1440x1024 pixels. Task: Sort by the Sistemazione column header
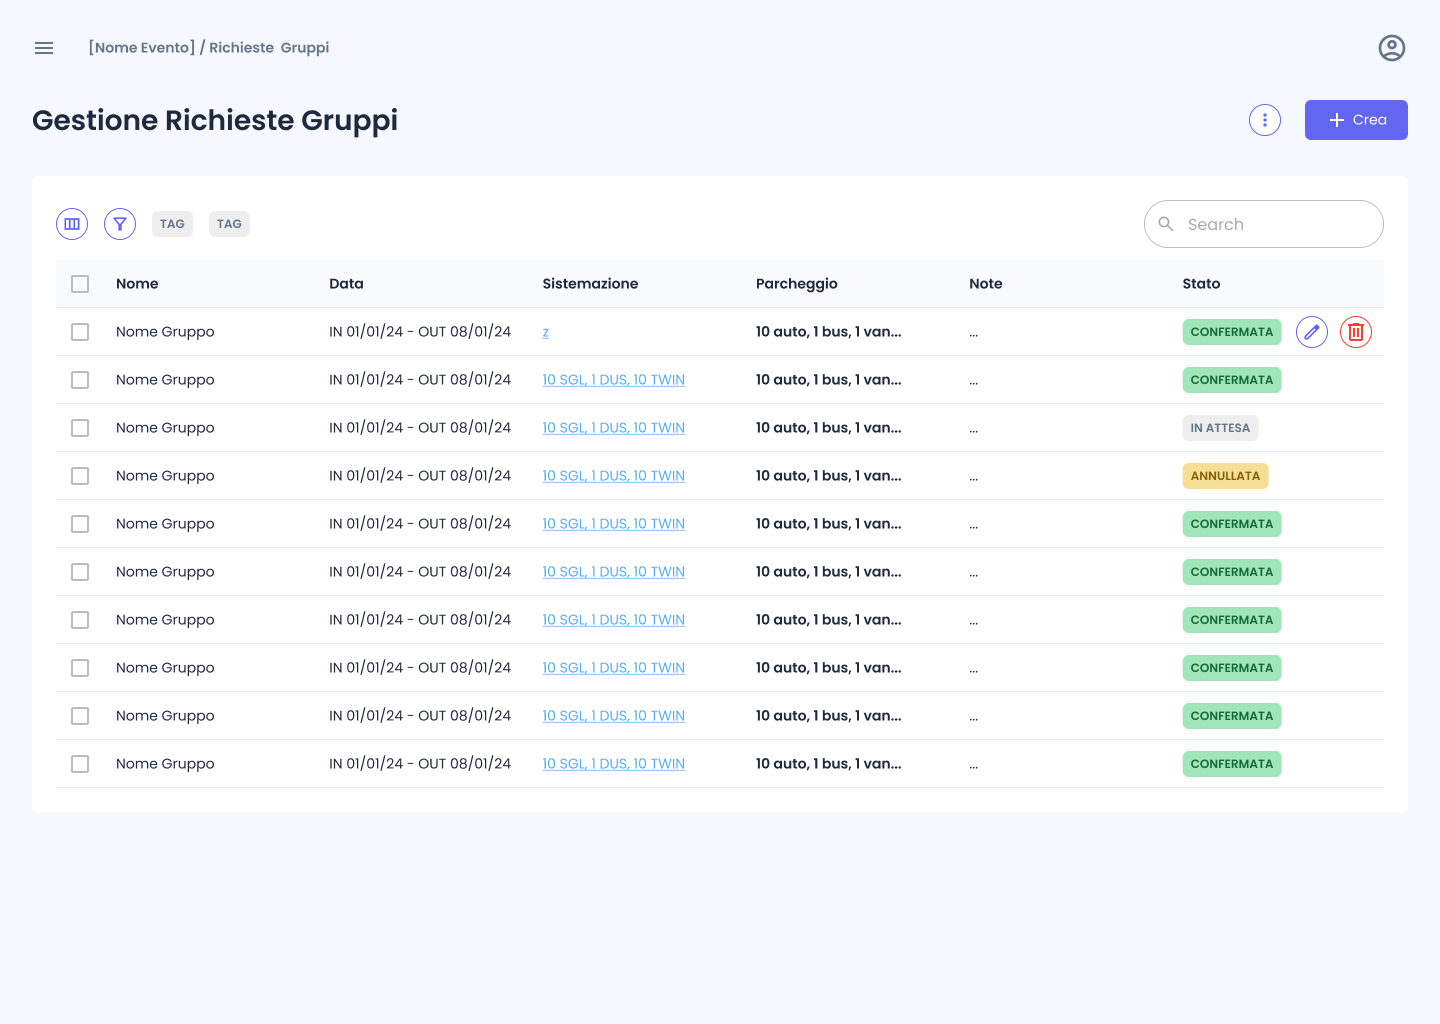pyautogui.click(x=590, y=284)
